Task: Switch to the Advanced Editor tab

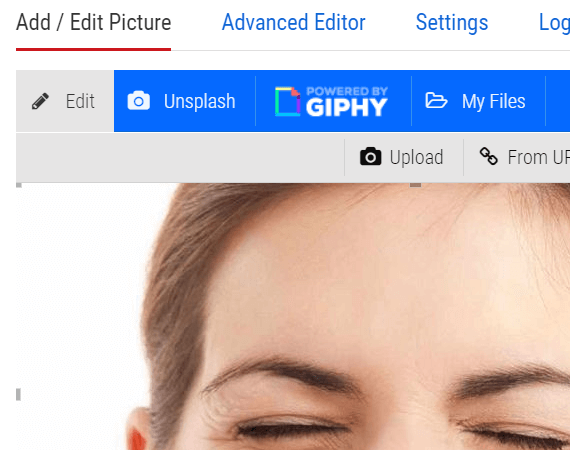Action: tap(293, 23)
